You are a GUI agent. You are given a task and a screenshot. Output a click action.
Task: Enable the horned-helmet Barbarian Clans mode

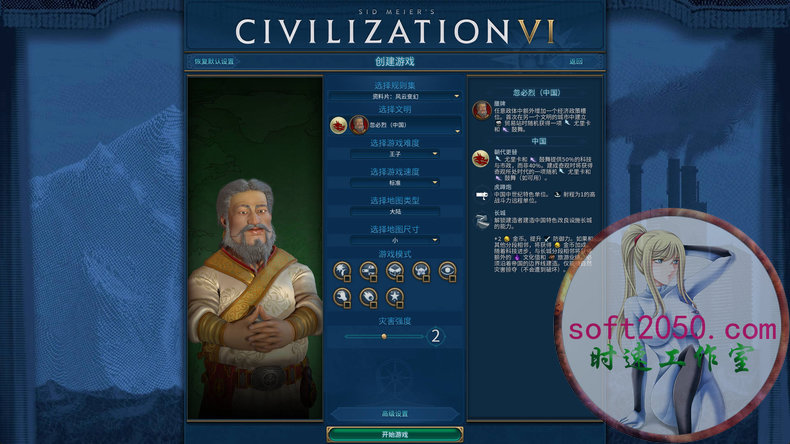pos(421,271)
